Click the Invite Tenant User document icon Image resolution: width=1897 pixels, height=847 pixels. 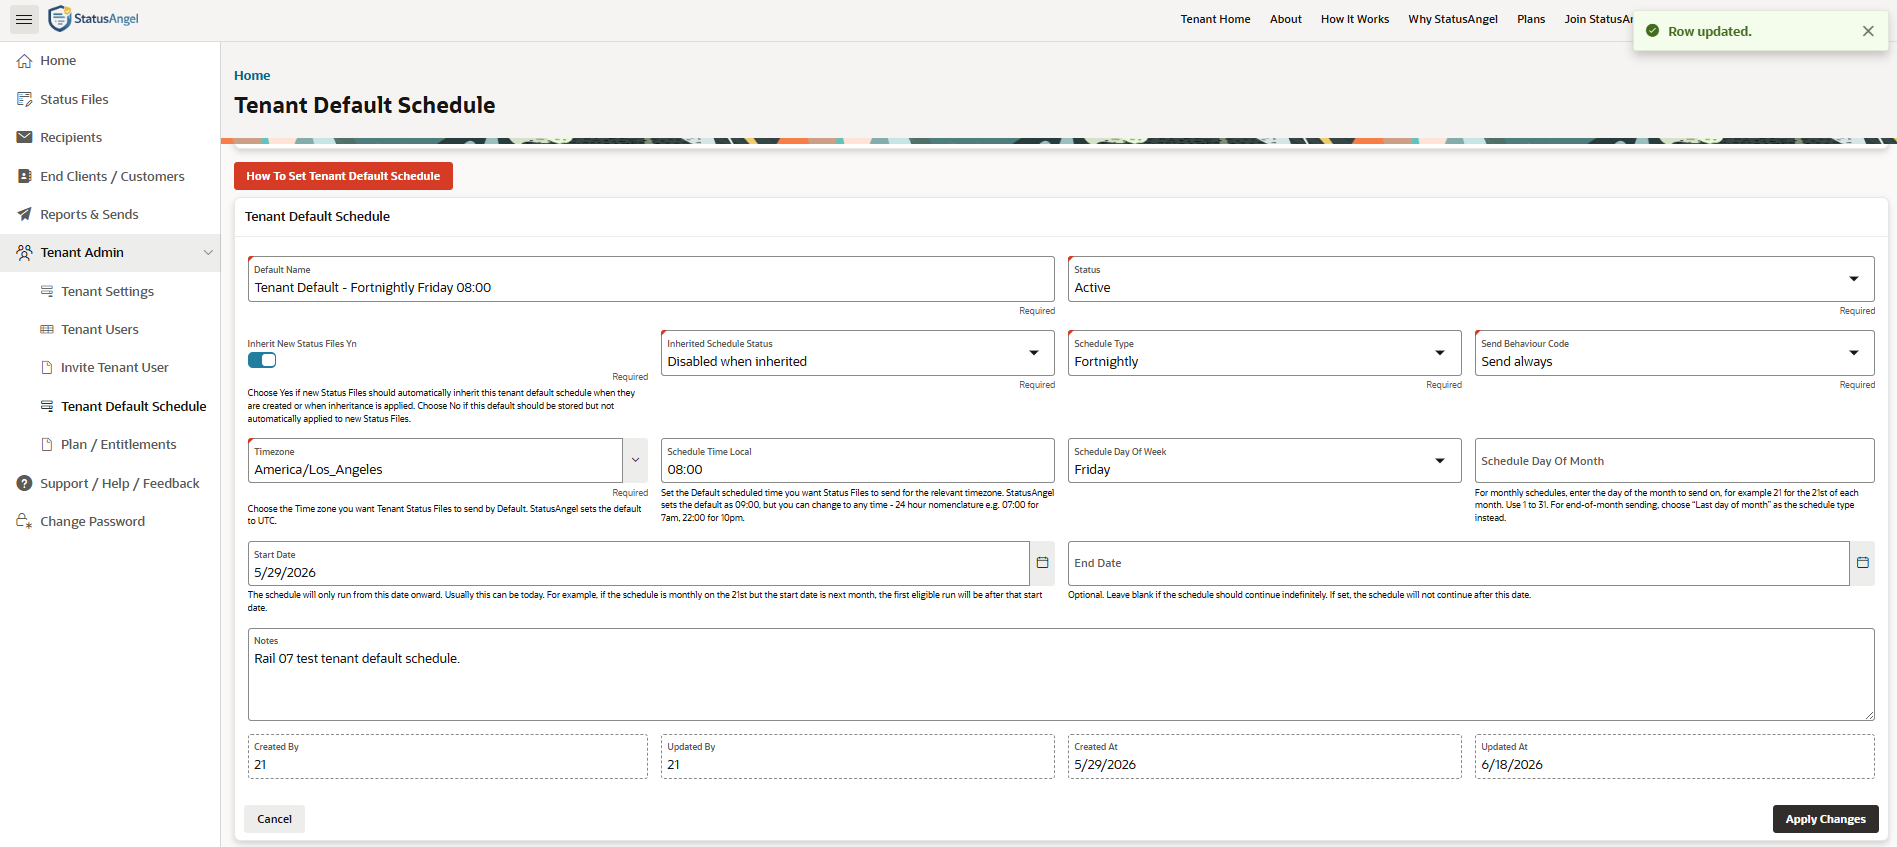pyautogui.click(x=47, y=367)
